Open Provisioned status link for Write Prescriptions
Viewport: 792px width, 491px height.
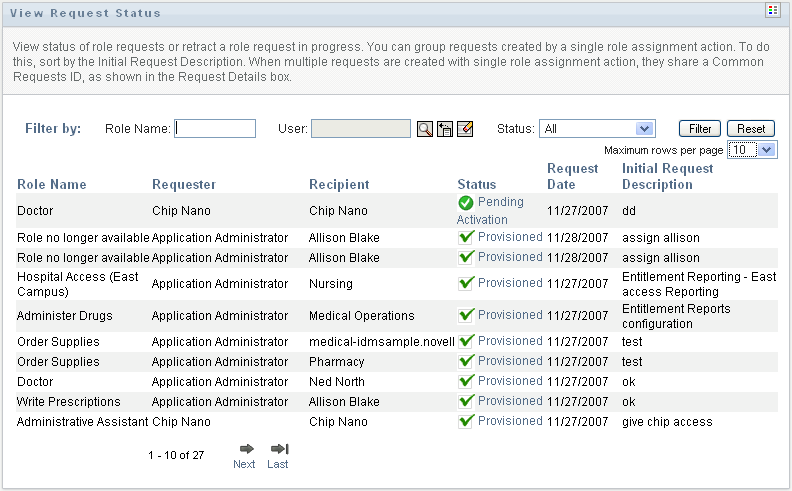coord(510,401)
